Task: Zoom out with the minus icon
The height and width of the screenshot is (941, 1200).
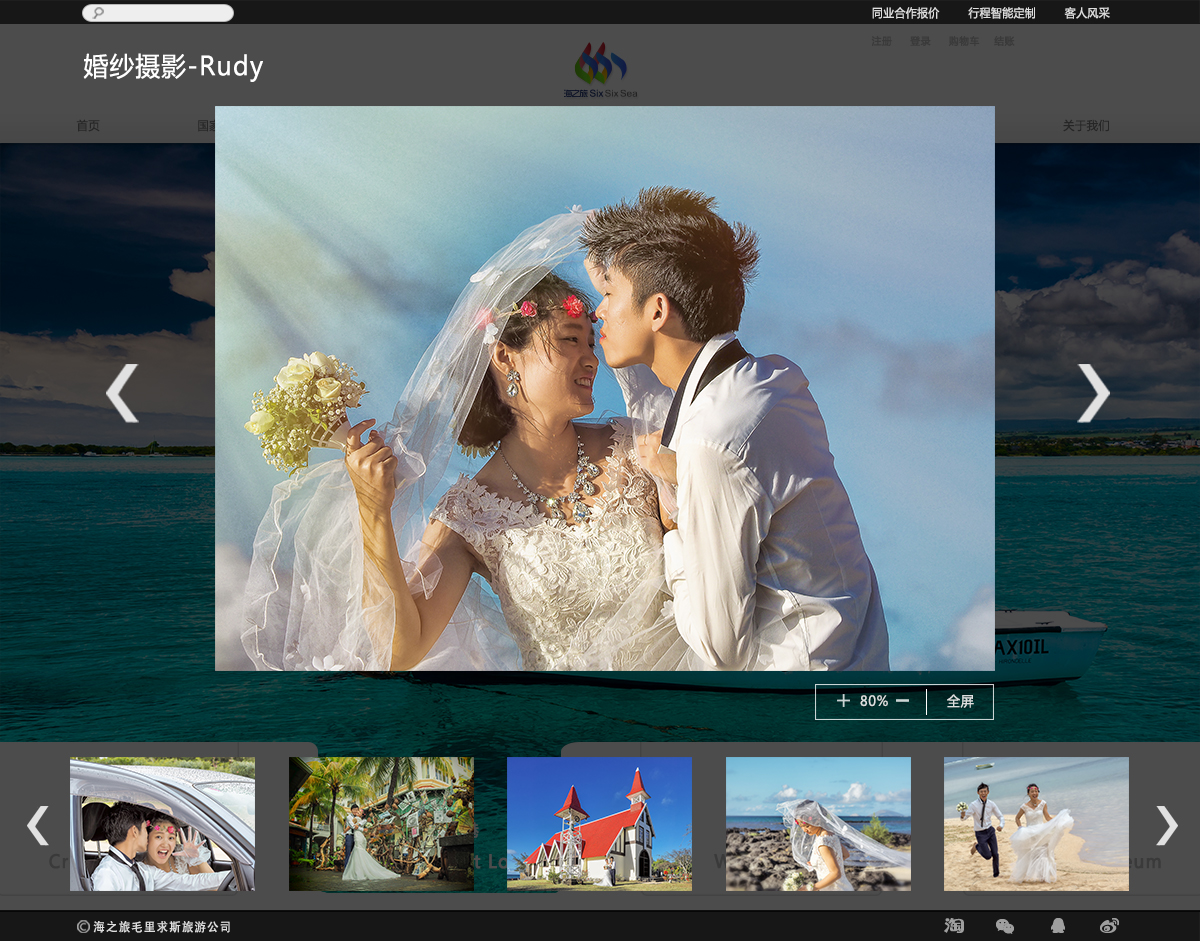Action: point(902,701)
